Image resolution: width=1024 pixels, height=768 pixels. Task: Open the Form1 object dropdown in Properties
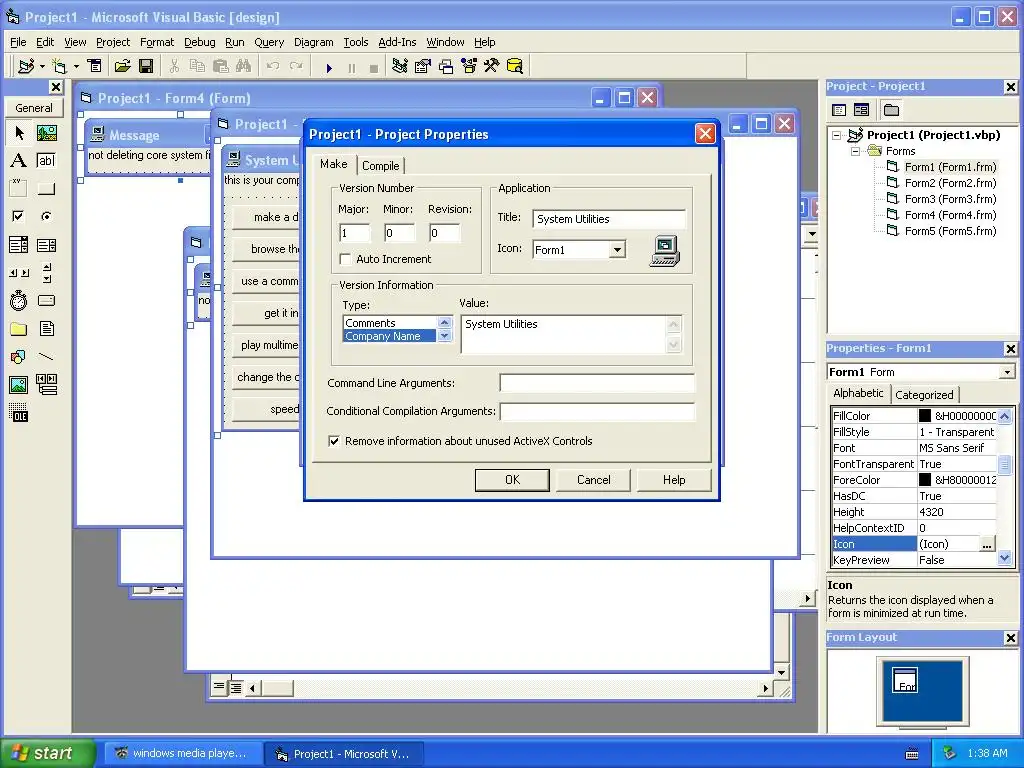[x=1007, y=372]
